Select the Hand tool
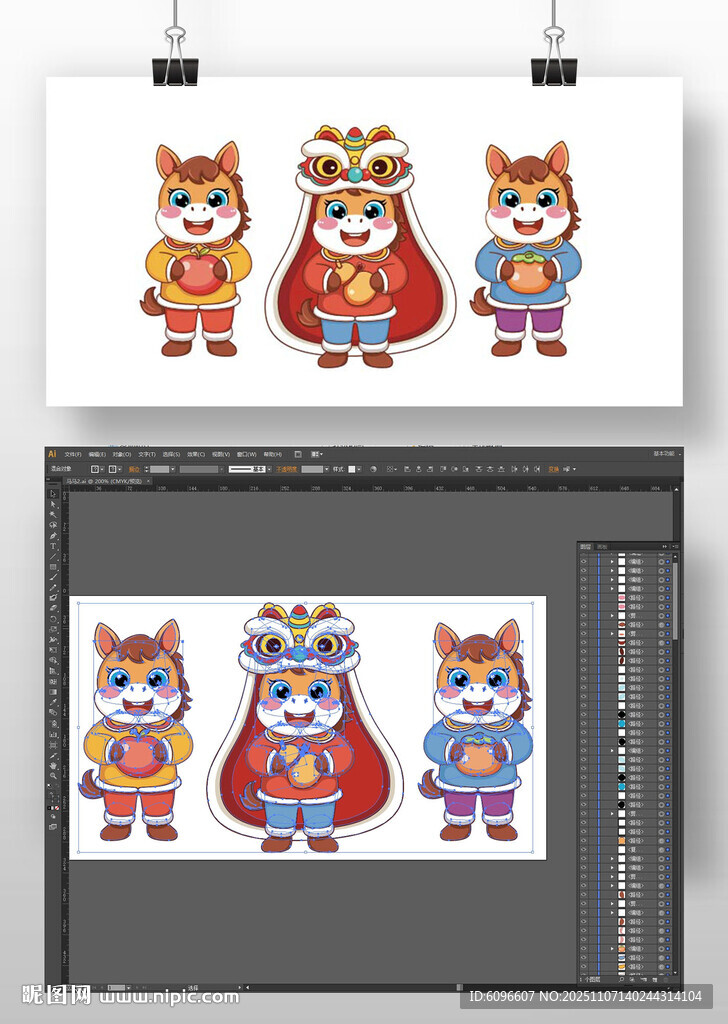728x1024 pixels. click(x=53, y=765)
